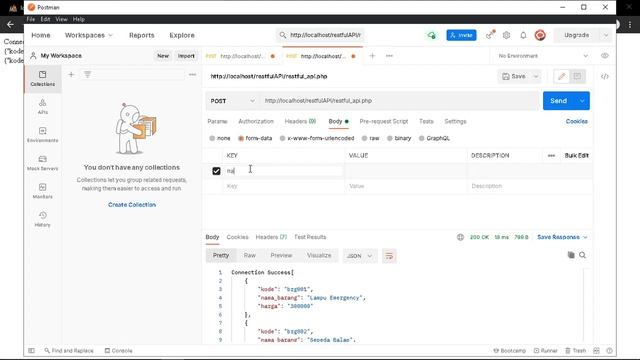Open the user avatar profile menu

[x=540, y=35]
